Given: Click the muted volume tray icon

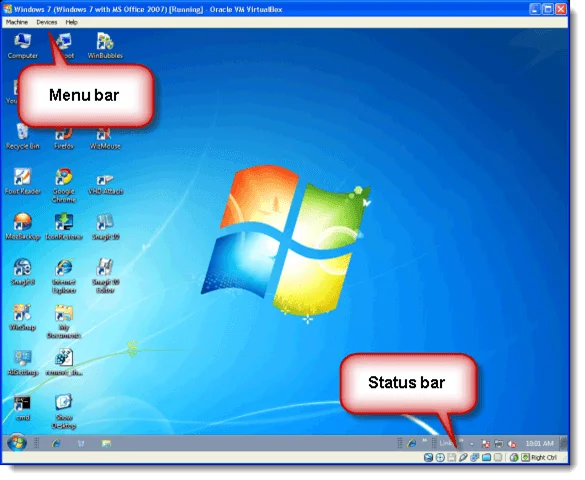Looking at the screenshot, I should pyautogui.click(x=513, y=444).
